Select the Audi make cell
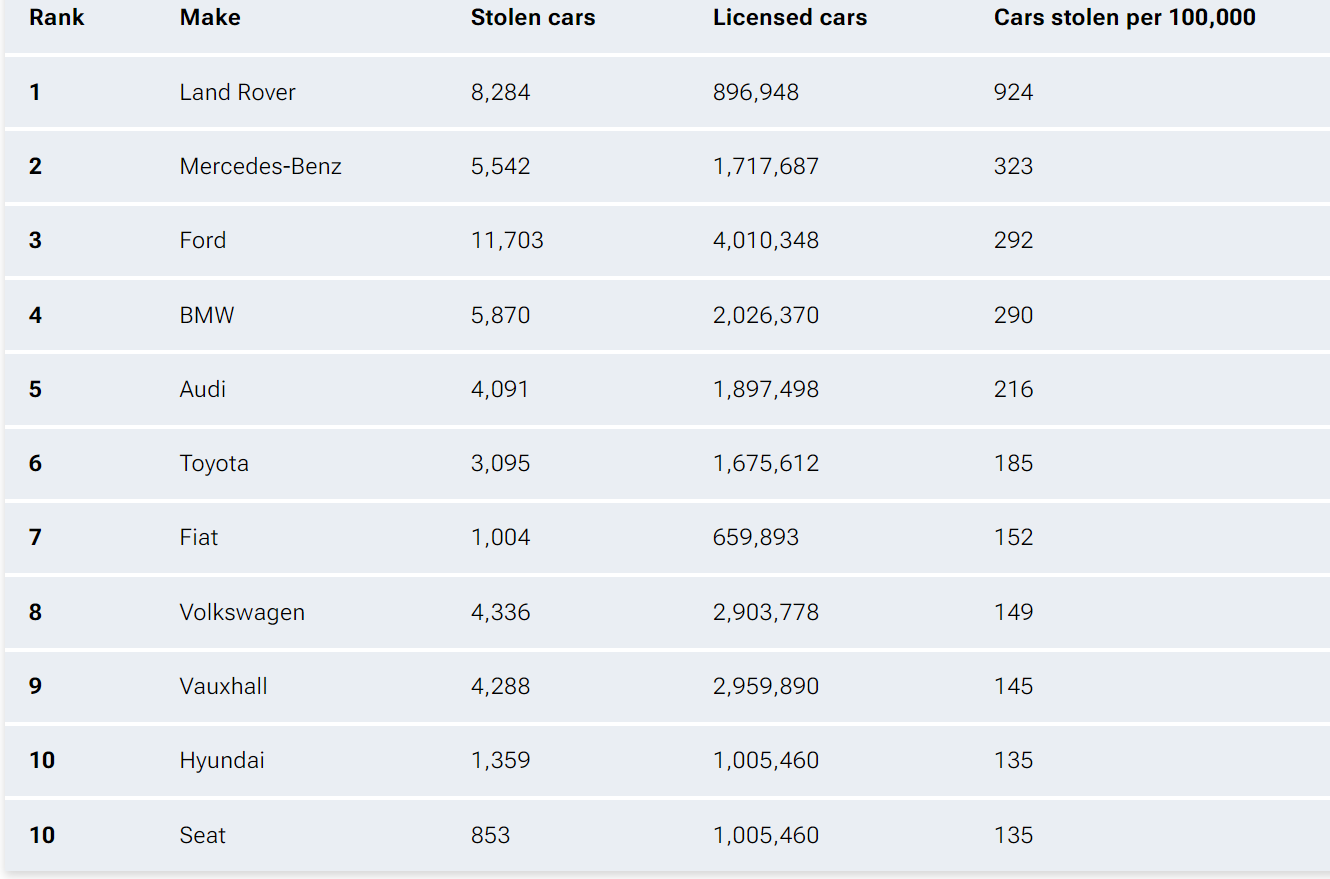Image resolution: width=1330 pixels, height=879 pixels. point(203,389)
